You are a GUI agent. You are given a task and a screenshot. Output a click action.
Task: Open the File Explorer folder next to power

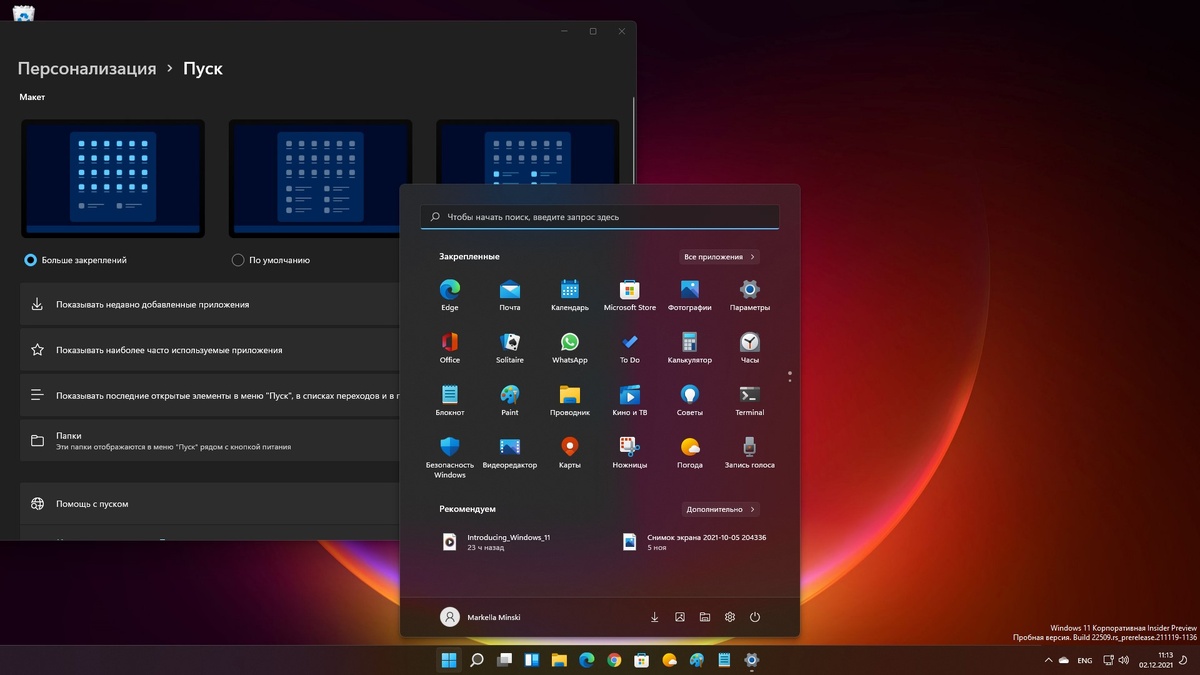coord(705,617)
